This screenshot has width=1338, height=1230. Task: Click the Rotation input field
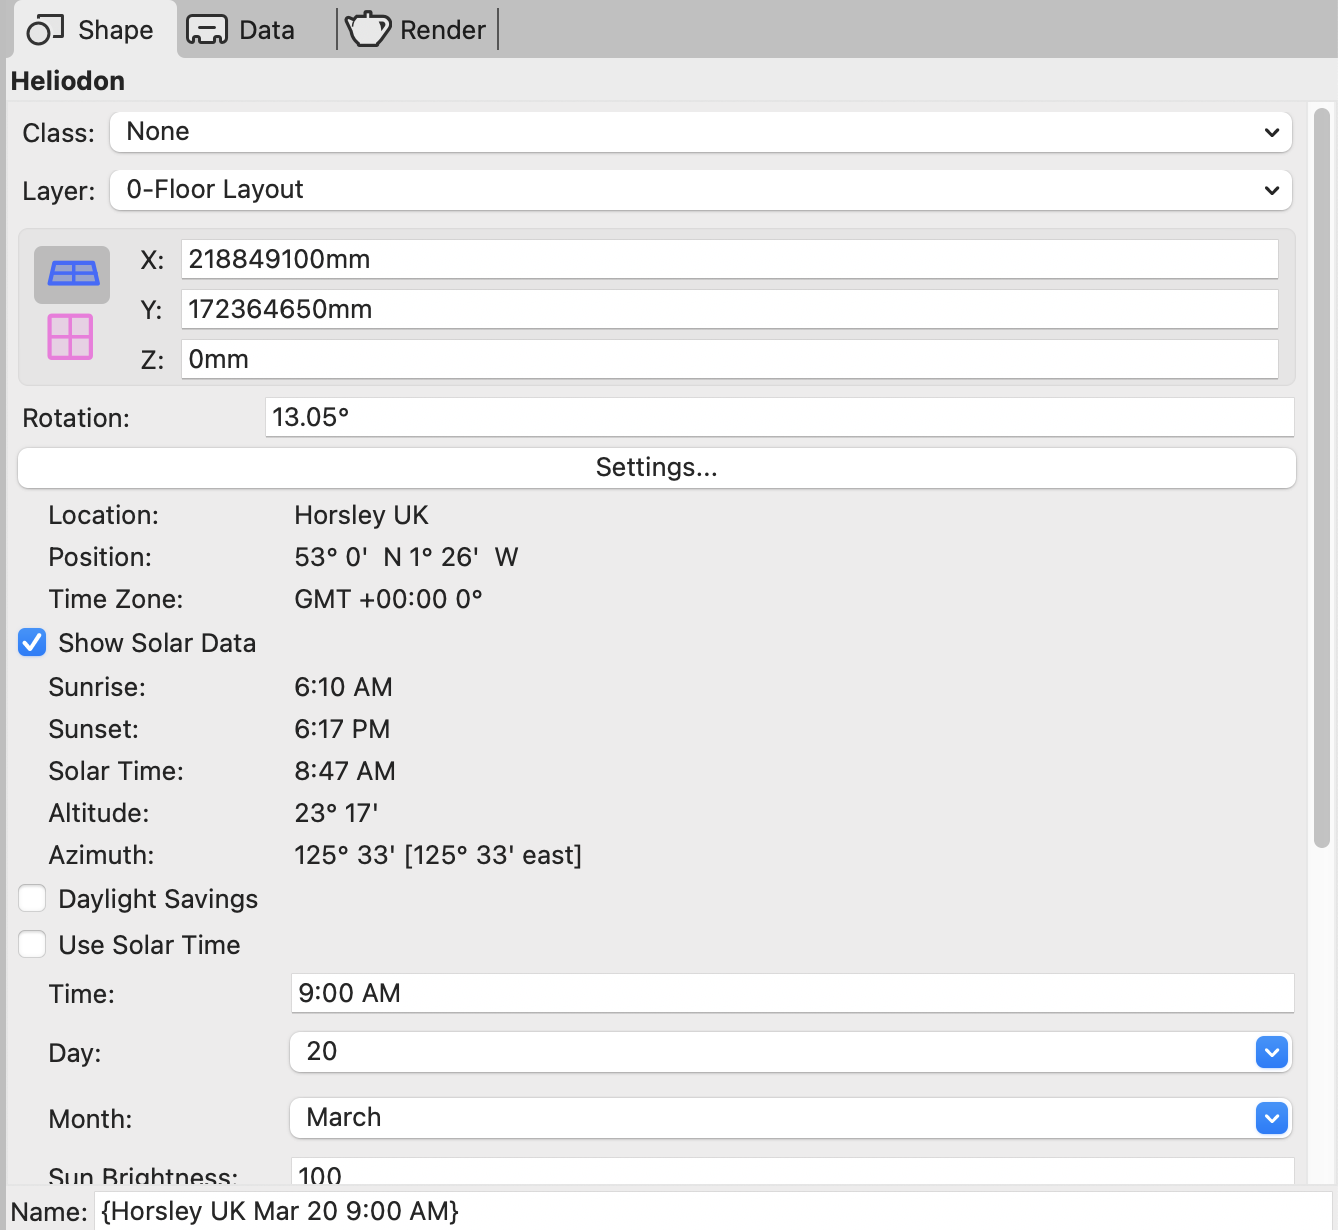point(778,417)
